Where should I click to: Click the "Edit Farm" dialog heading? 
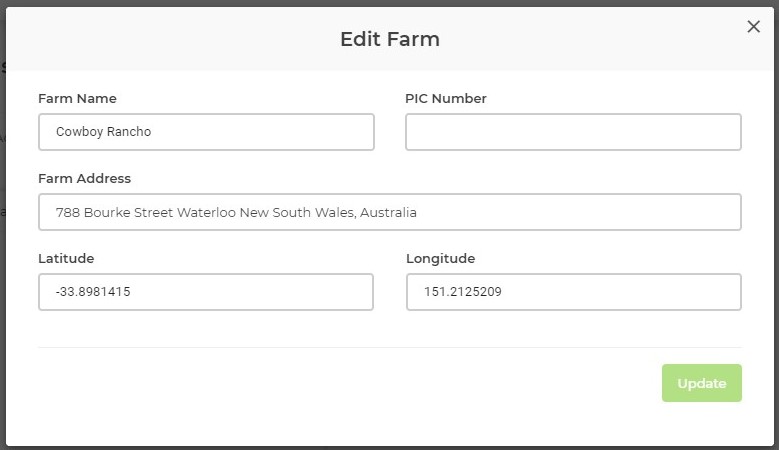click(389, 40)
